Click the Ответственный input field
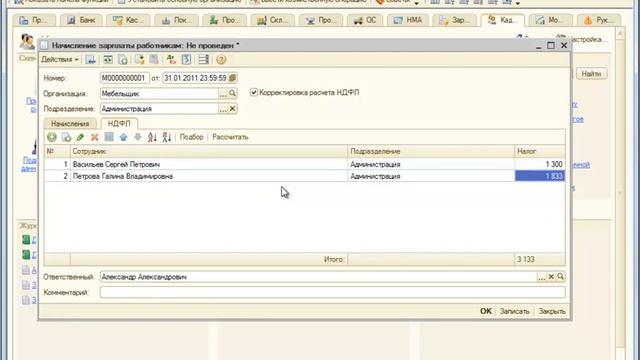Image resolution: width=640 pixels, height=360 pixels. 318,277
